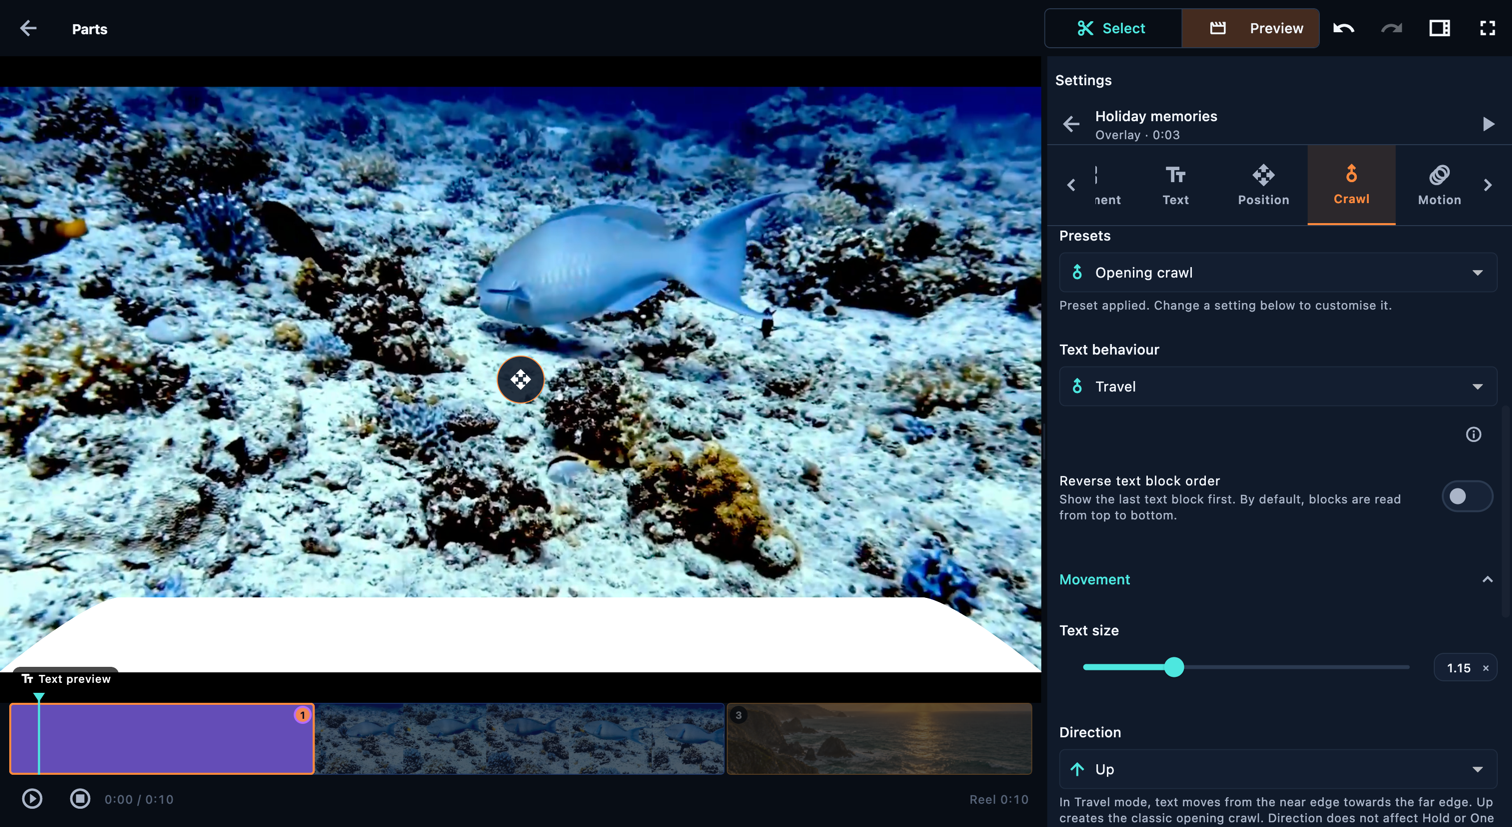Open the Opening crawl presets dropdown
This screenshot has height=827, width=1512.
pos(1278,272)
